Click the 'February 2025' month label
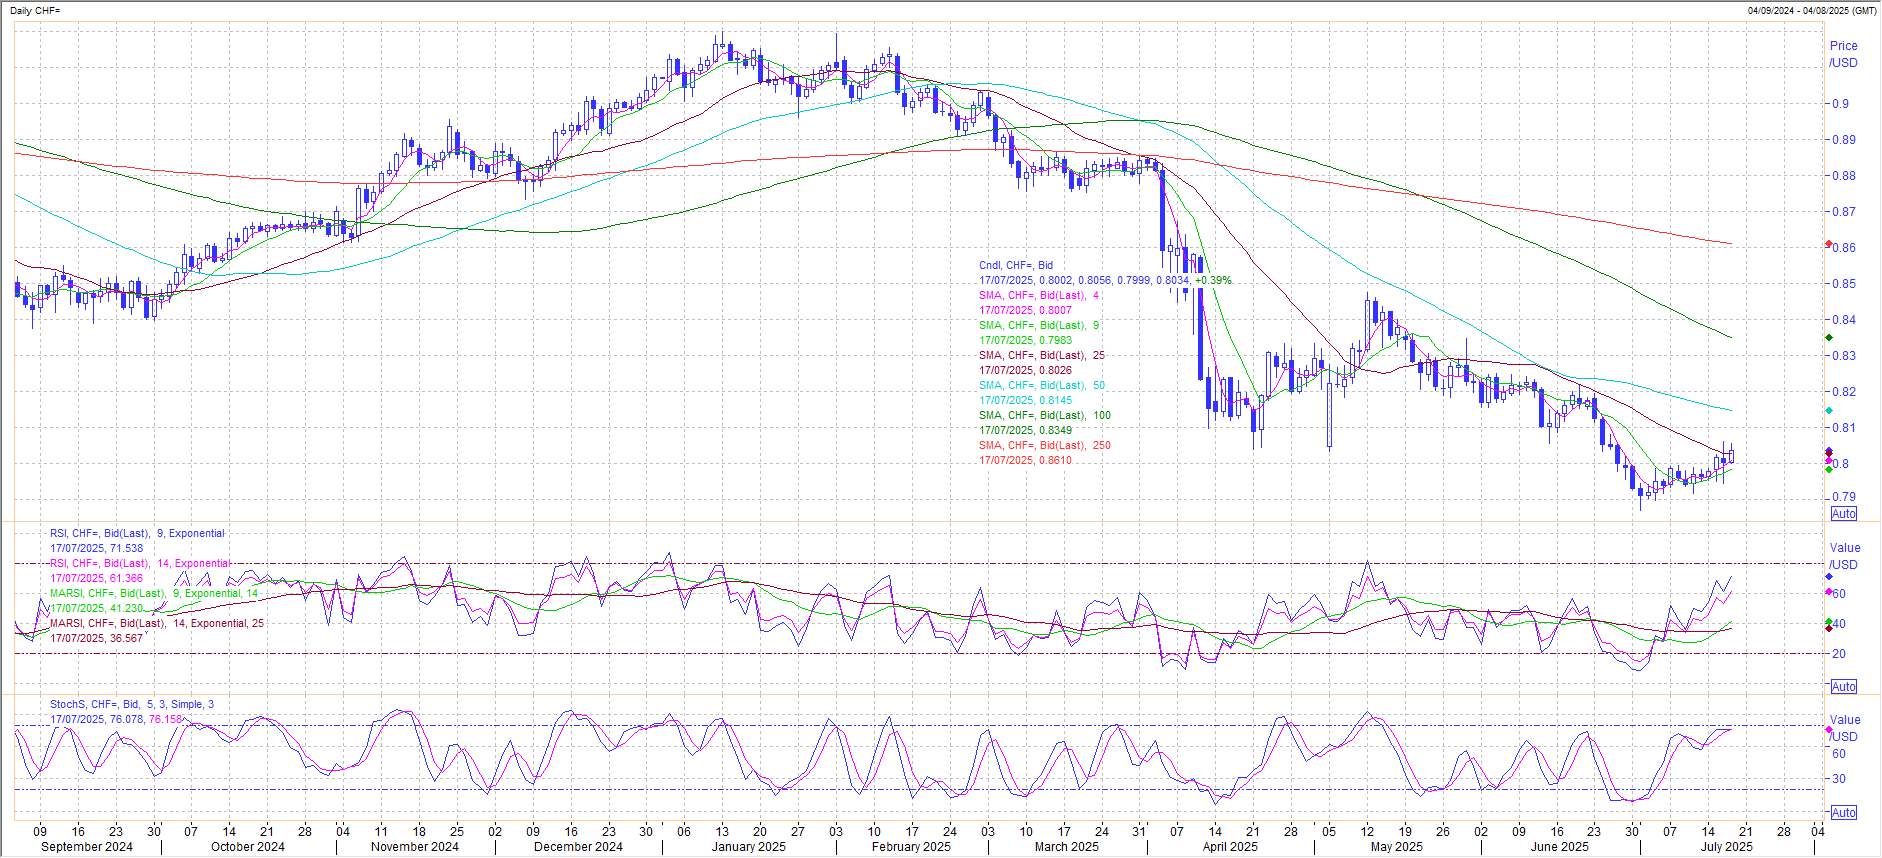Screen dimensions: 1882x858 (911, 847)
